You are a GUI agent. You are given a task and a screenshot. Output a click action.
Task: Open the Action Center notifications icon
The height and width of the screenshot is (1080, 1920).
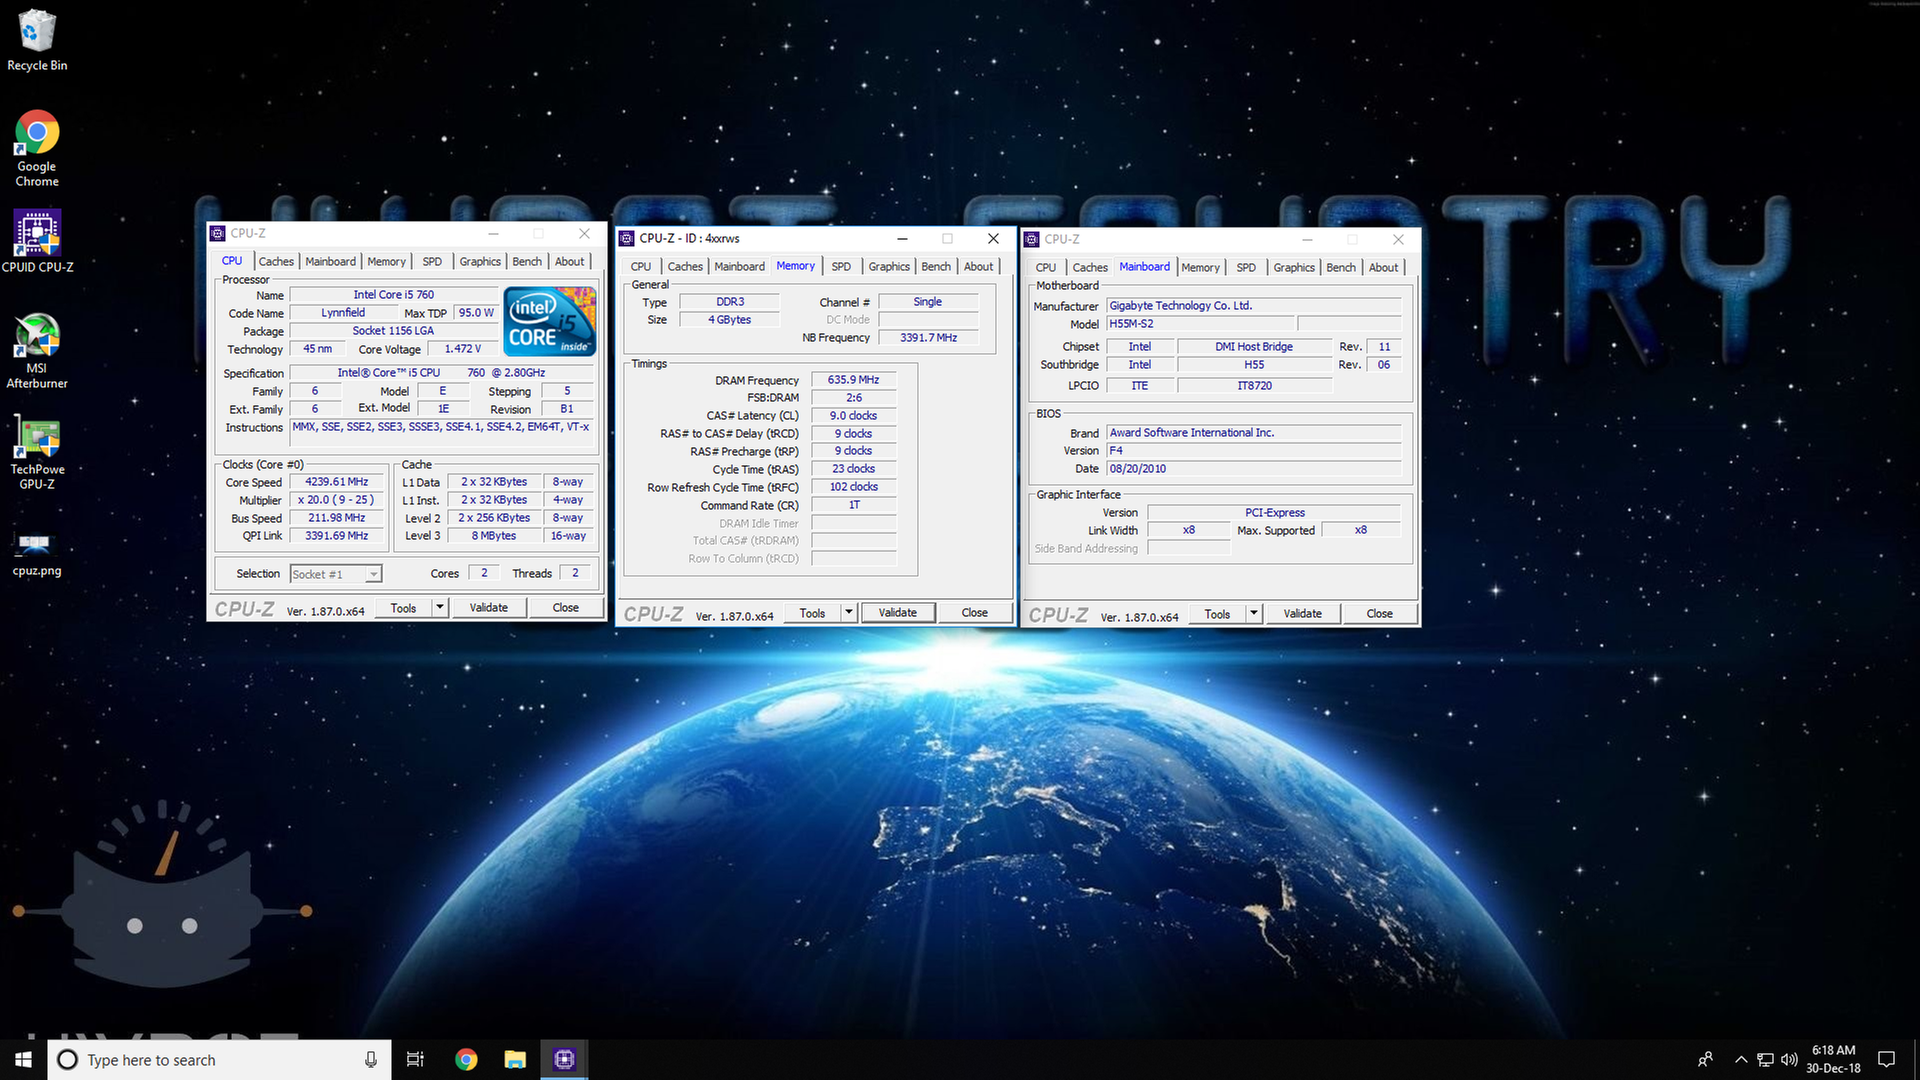pyautogui.click(x=1886, y=1059)
